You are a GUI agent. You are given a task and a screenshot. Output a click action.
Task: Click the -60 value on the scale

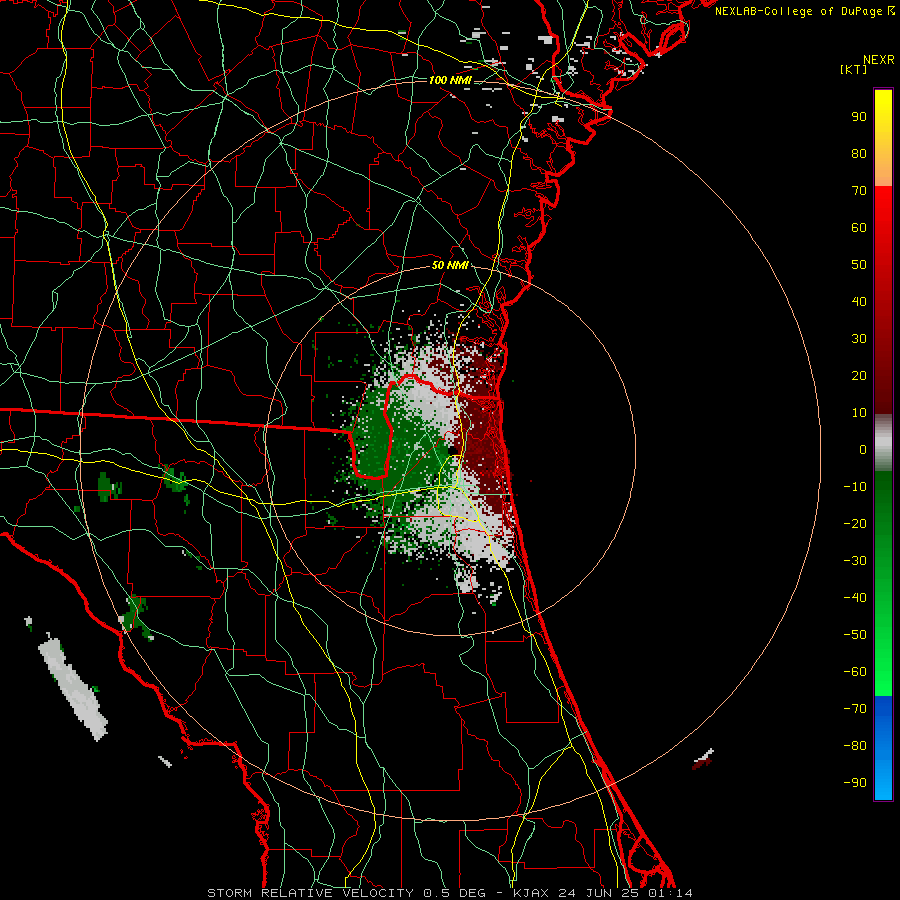(855, 672)
